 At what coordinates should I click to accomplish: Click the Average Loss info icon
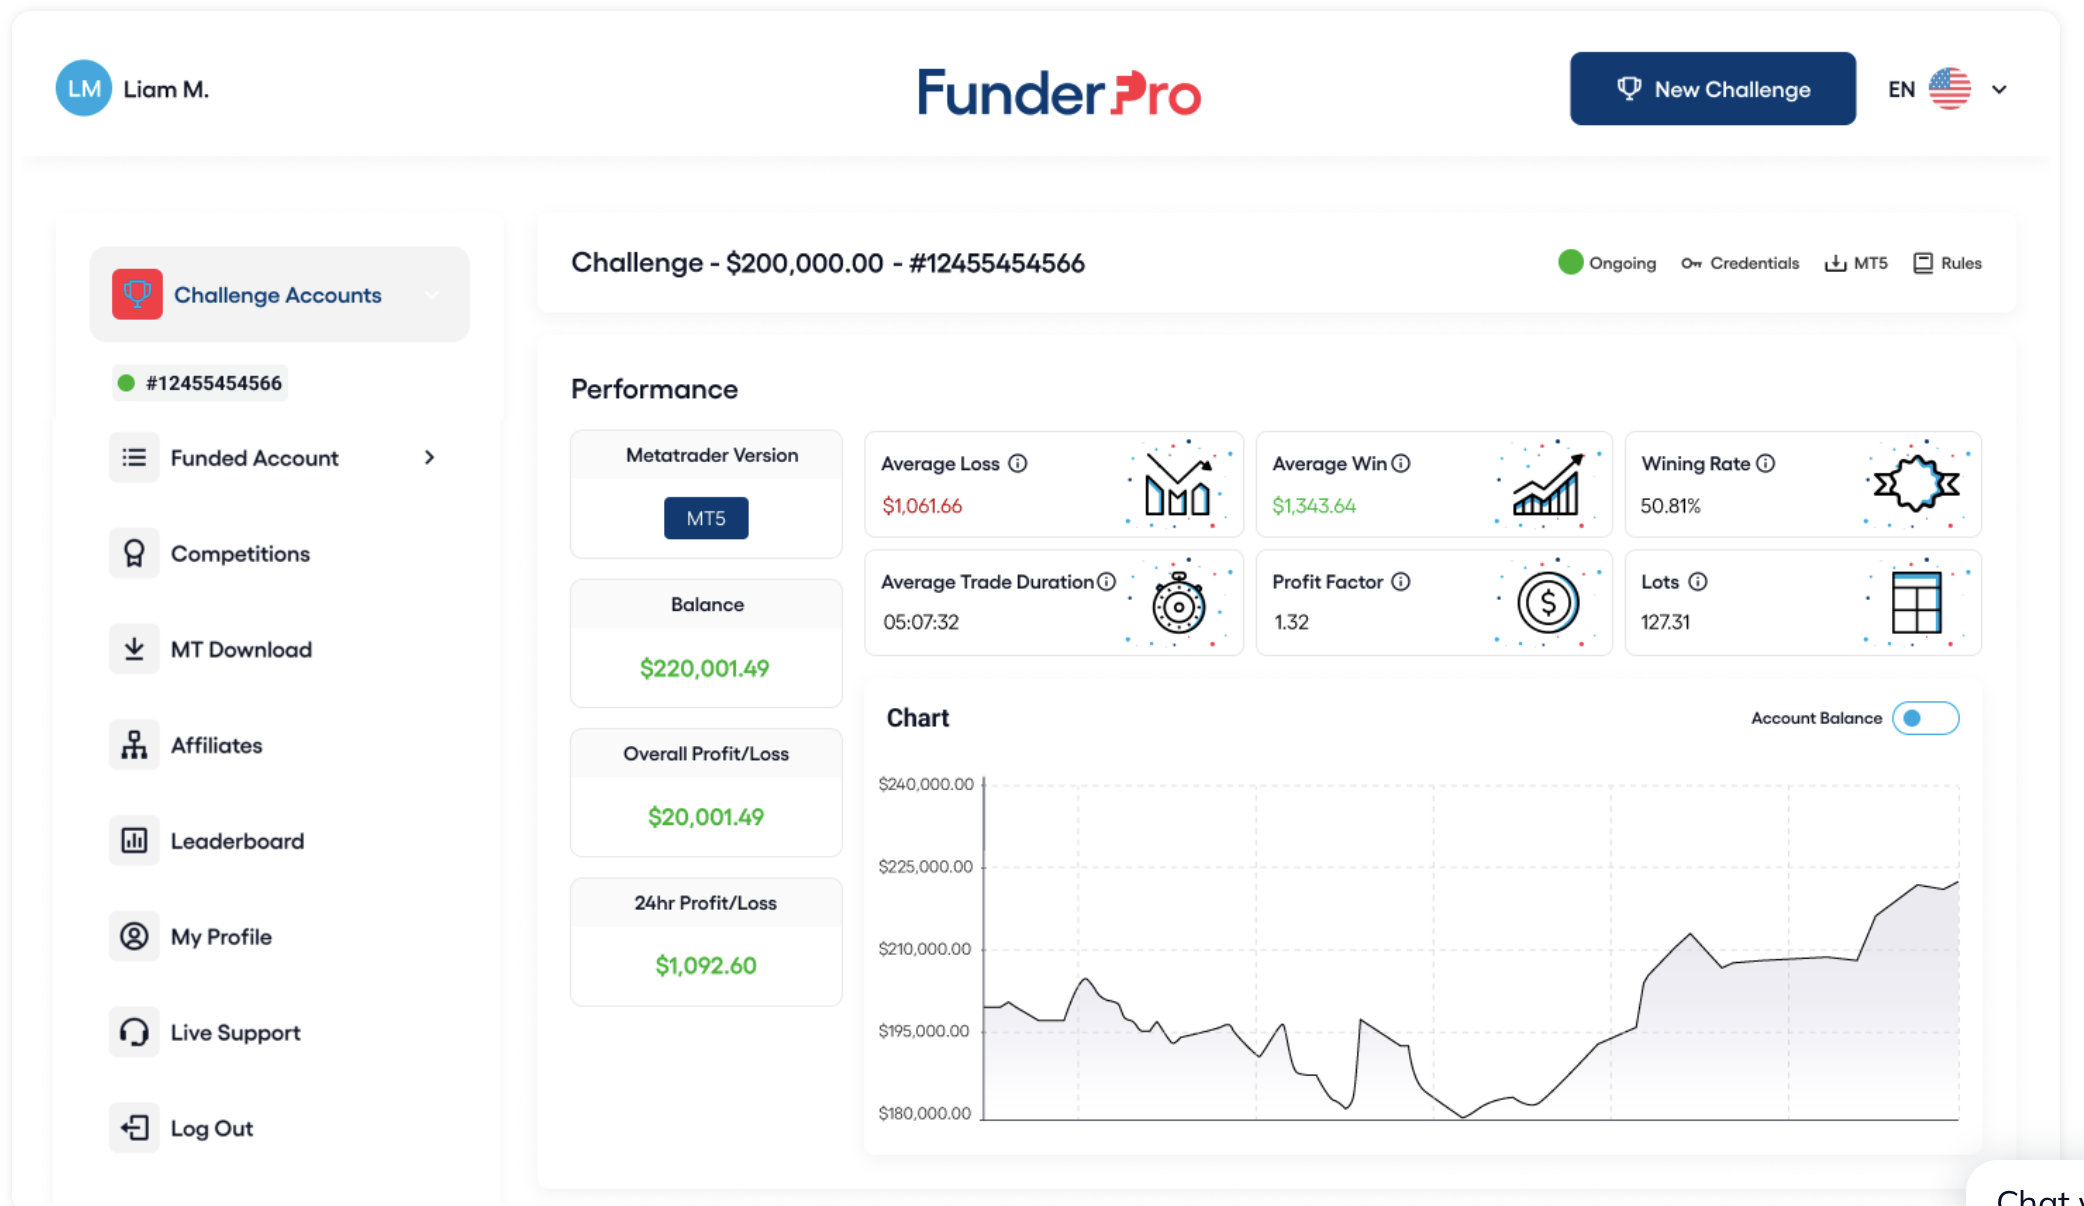[1018, 463]
